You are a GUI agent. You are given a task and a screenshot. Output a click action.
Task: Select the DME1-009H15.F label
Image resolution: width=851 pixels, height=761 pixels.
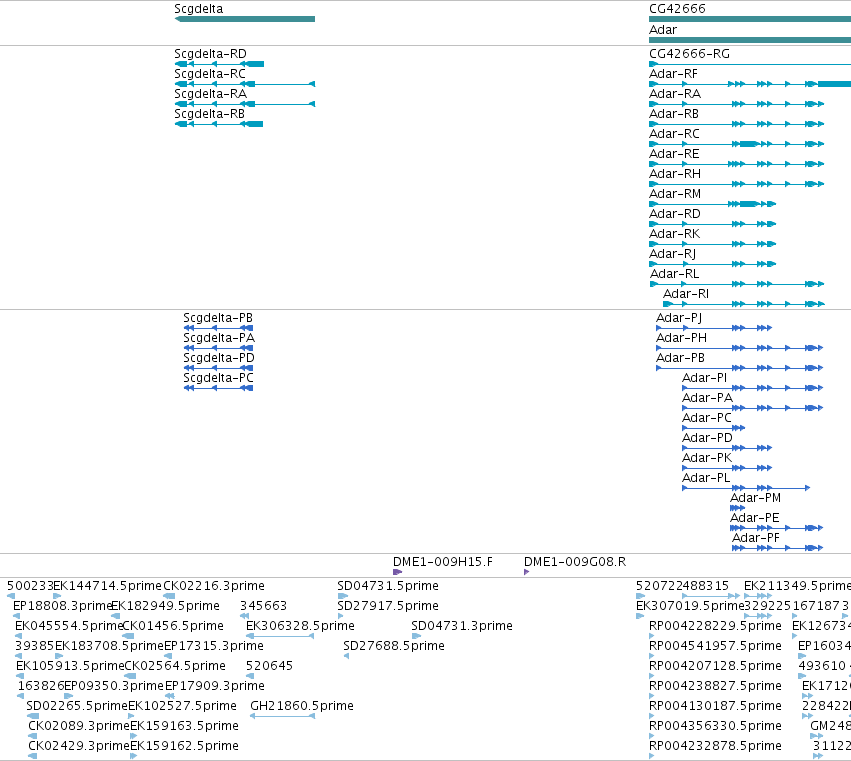pos(443,562)
